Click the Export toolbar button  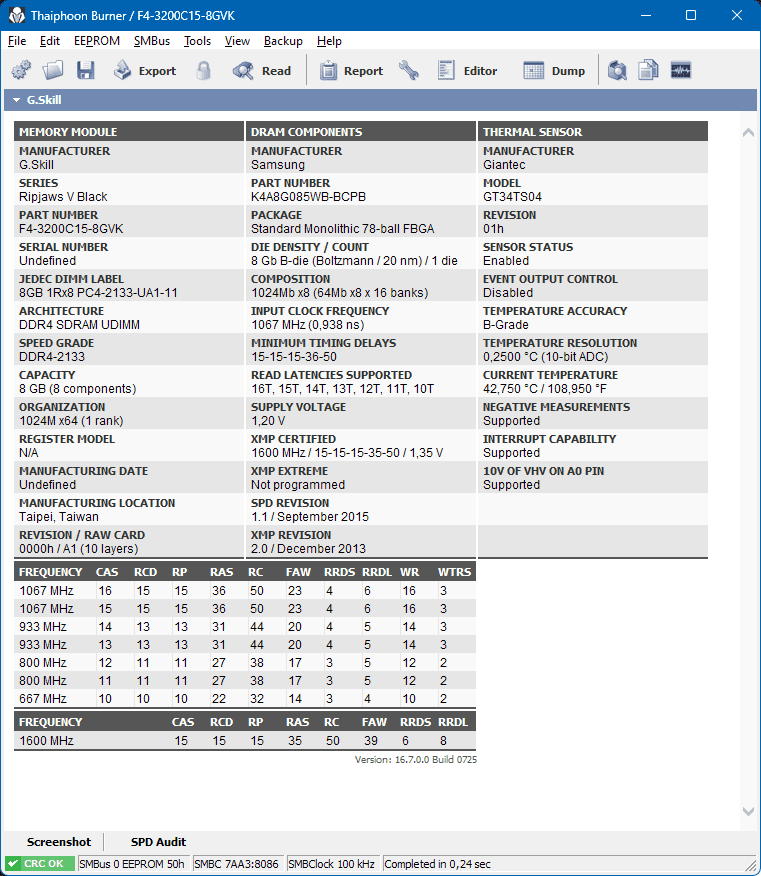click(145, 71)
